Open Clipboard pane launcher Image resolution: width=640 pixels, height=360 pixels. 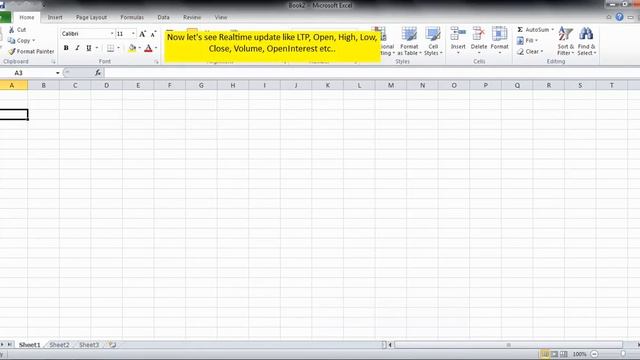(x=53, y=62)
